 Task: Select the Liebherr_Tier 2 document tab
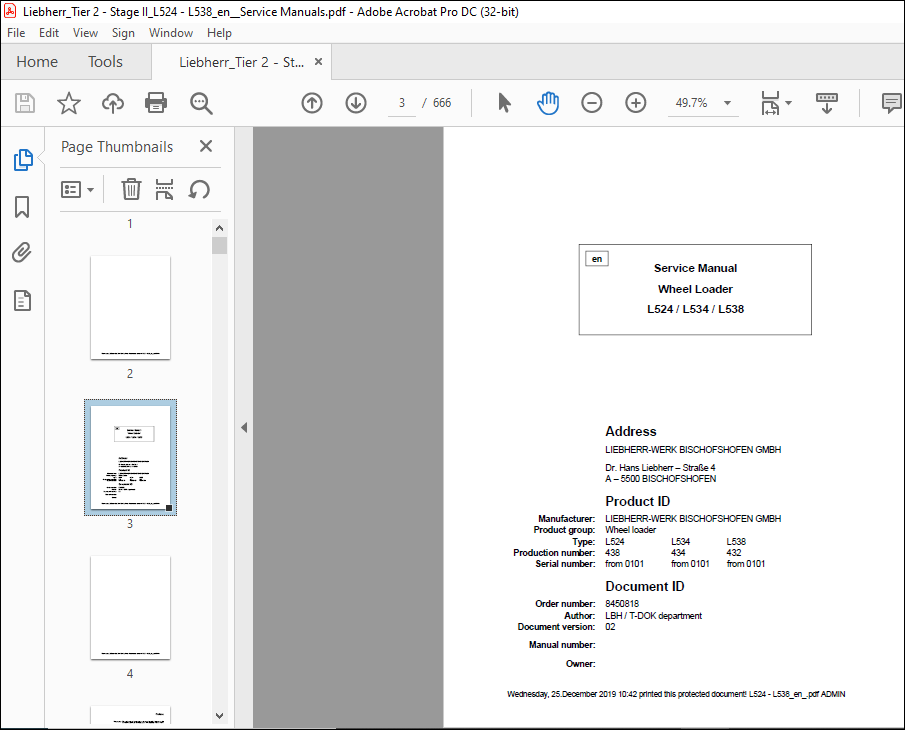(241, 62)
